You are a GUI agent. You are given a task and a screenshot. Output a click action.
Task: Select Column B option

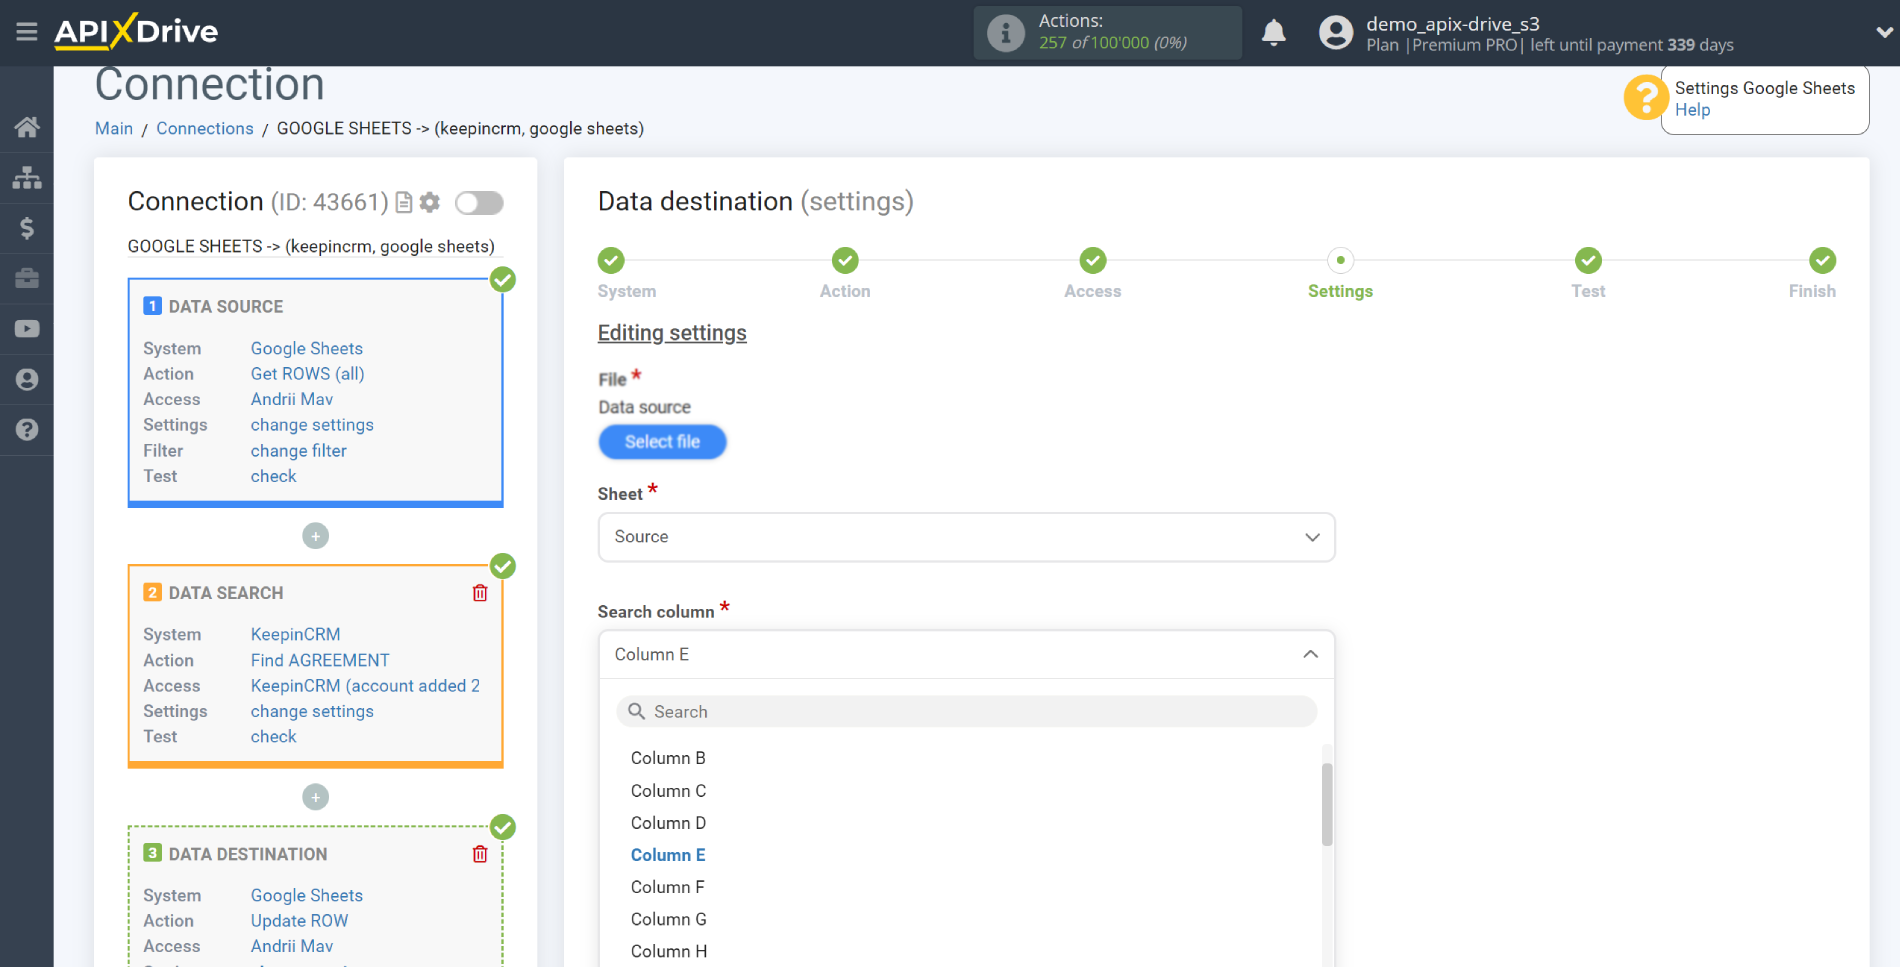point(668,758)
